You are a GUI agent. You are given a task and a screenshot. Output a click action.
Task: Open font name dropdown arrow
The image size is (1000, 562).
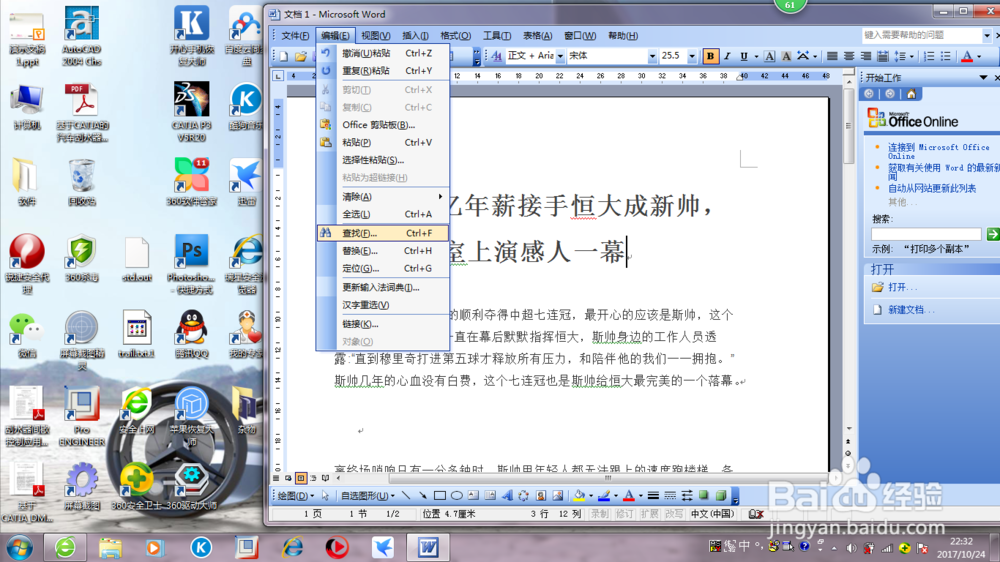click(x=652, y=56)
